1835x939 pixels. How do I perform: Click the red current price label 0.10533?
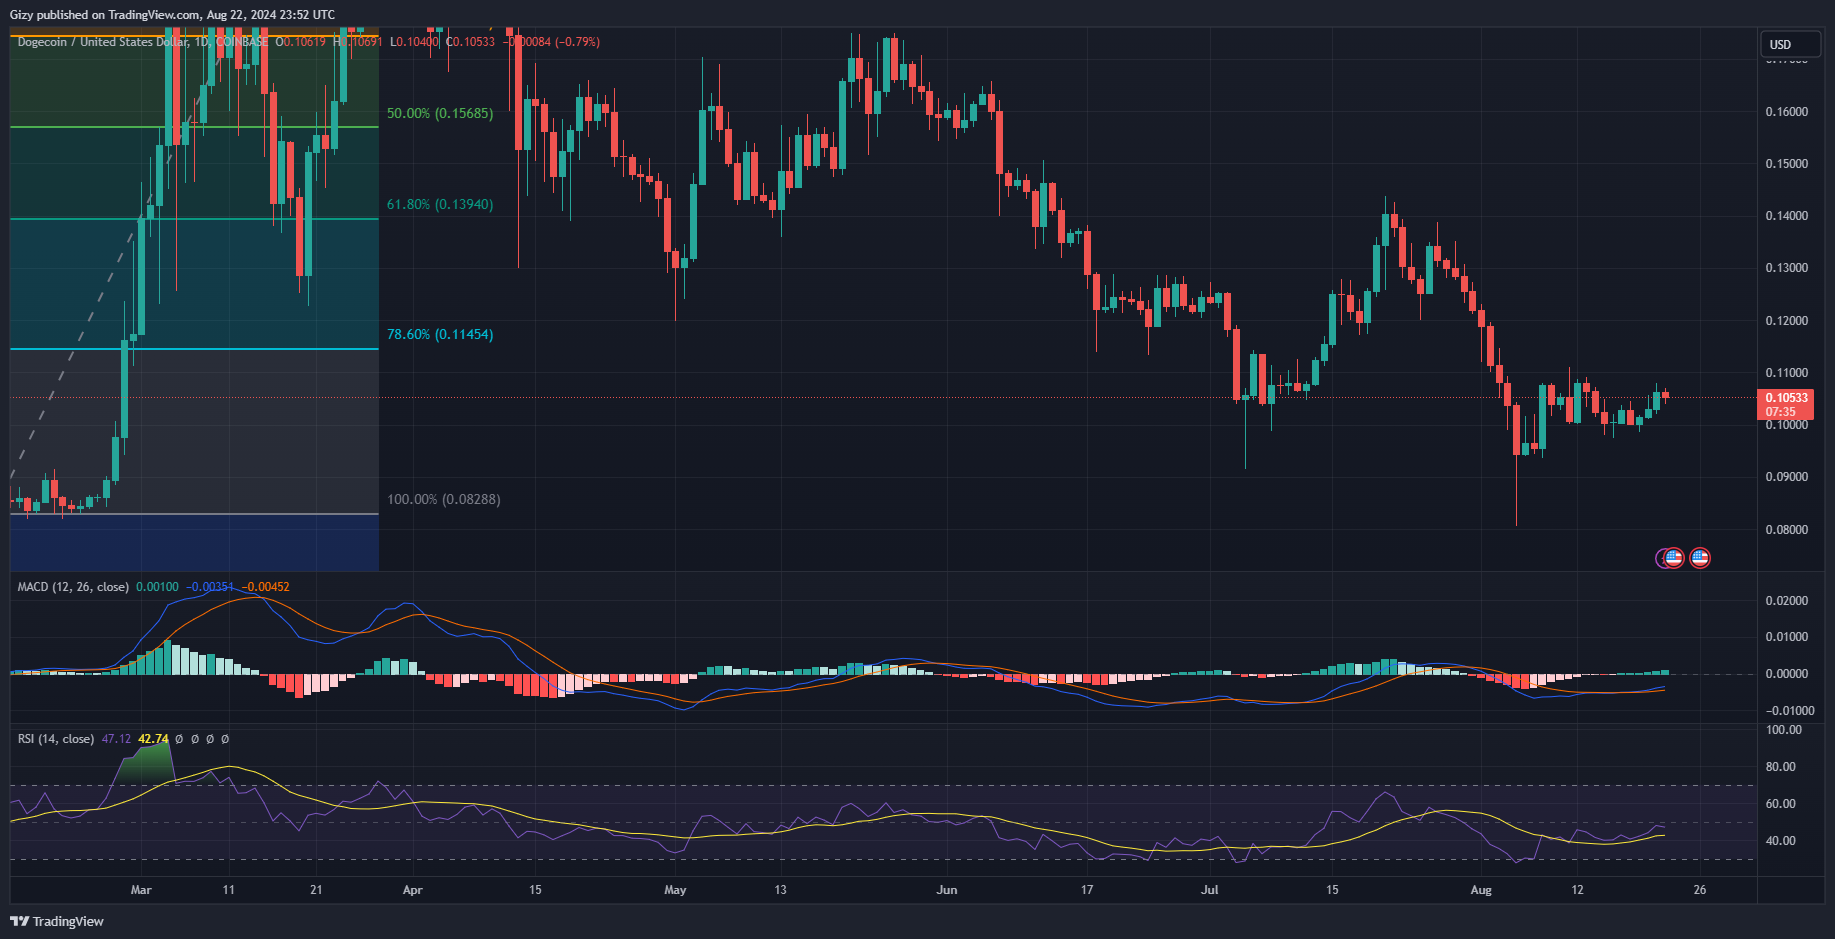pos(1786,398)
